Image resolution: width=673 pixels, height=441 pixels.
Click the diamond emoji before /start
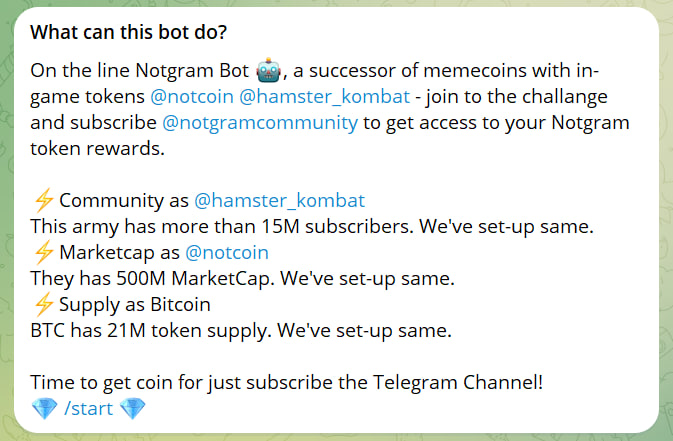pyautogui.click(x=44, y=409)
